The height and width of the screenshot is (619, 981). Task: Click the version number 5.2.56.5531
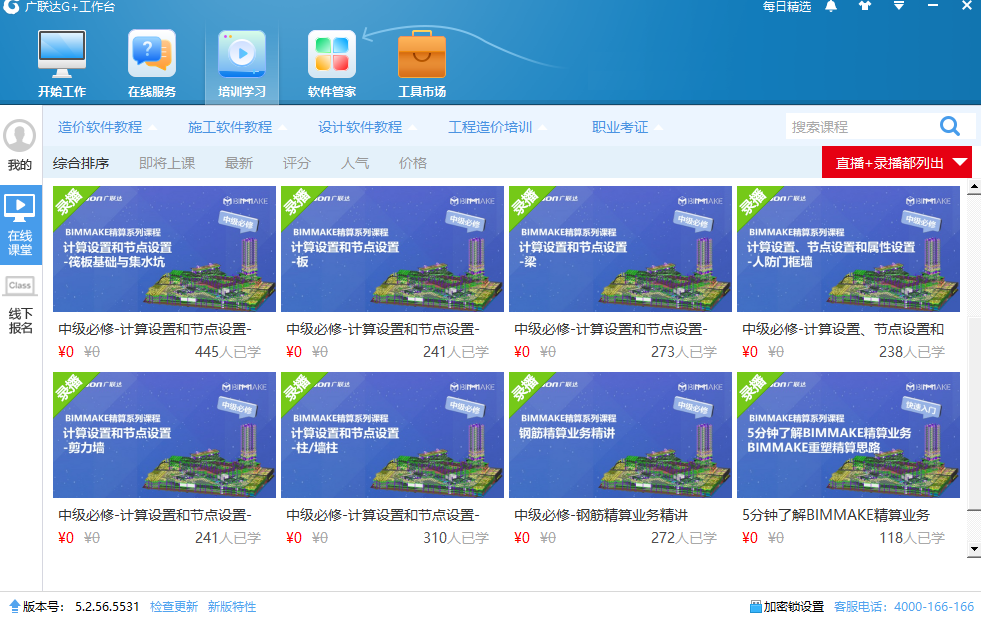pos(107,606)
